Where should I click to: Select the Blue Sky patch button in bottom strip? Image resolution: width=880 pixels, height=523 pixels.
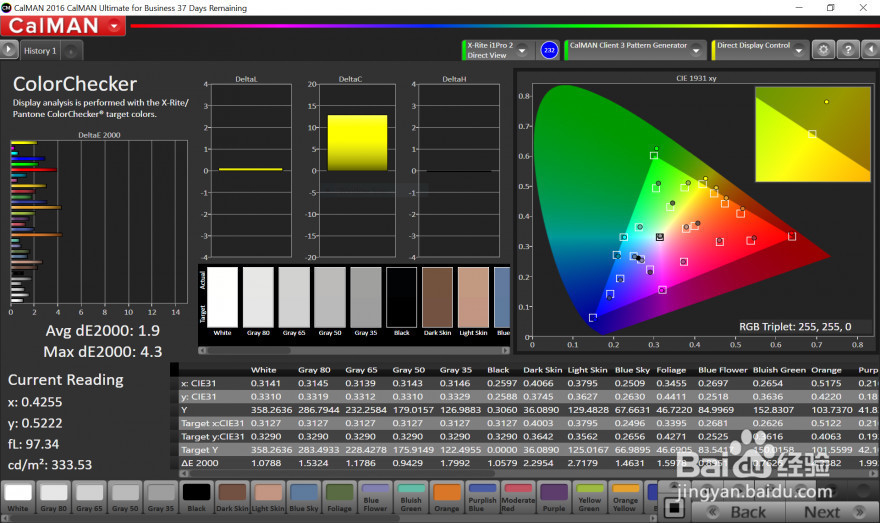coord(304,497)
